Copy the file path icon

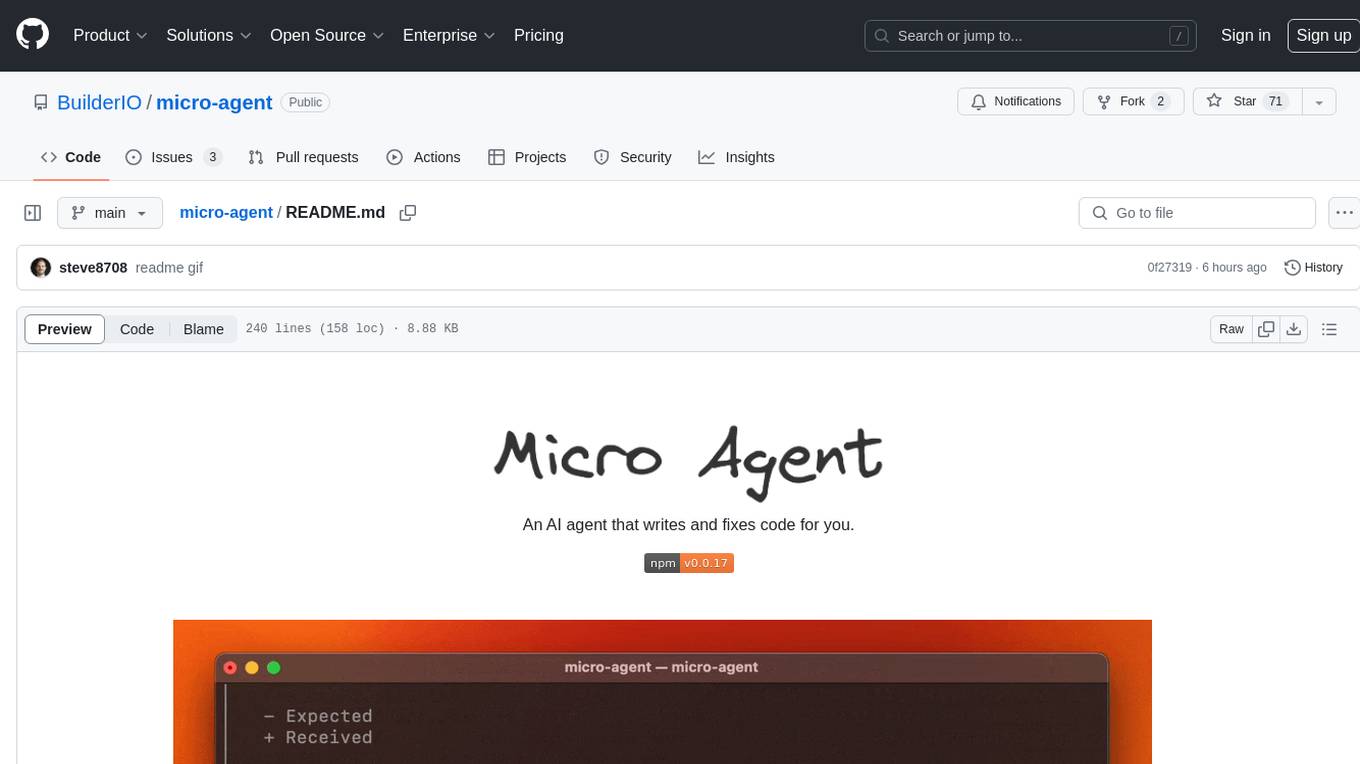point(407,213)
